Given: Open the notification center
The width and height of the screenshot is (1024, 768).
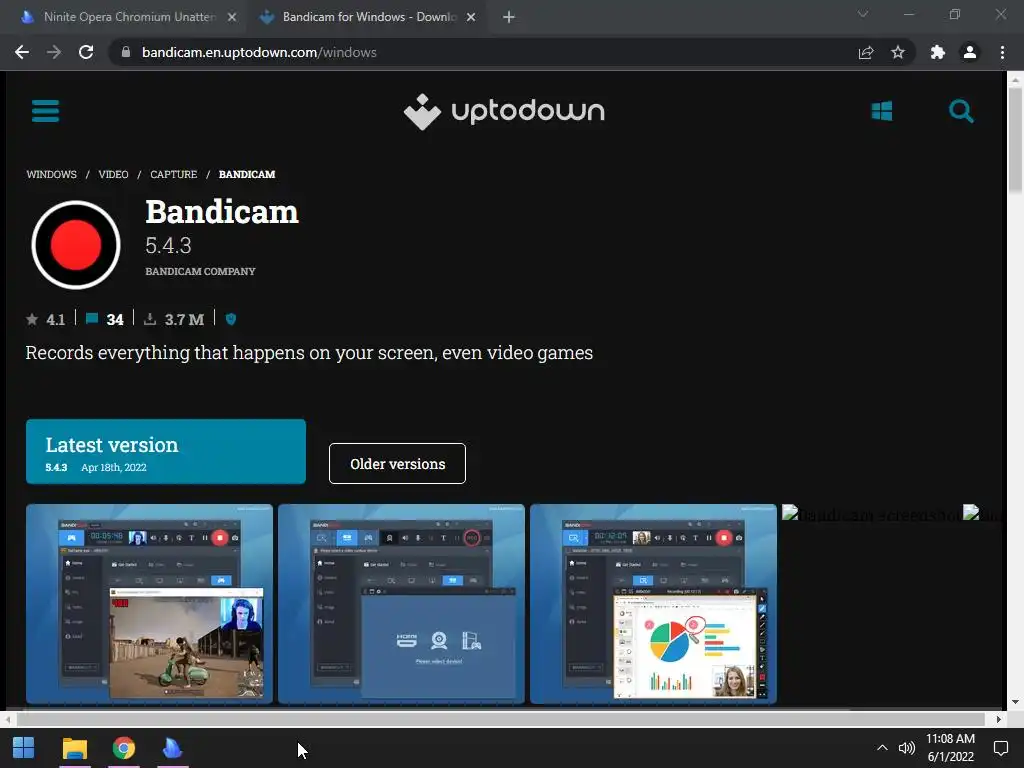Looking at the screenshot, I should 1000,748.
